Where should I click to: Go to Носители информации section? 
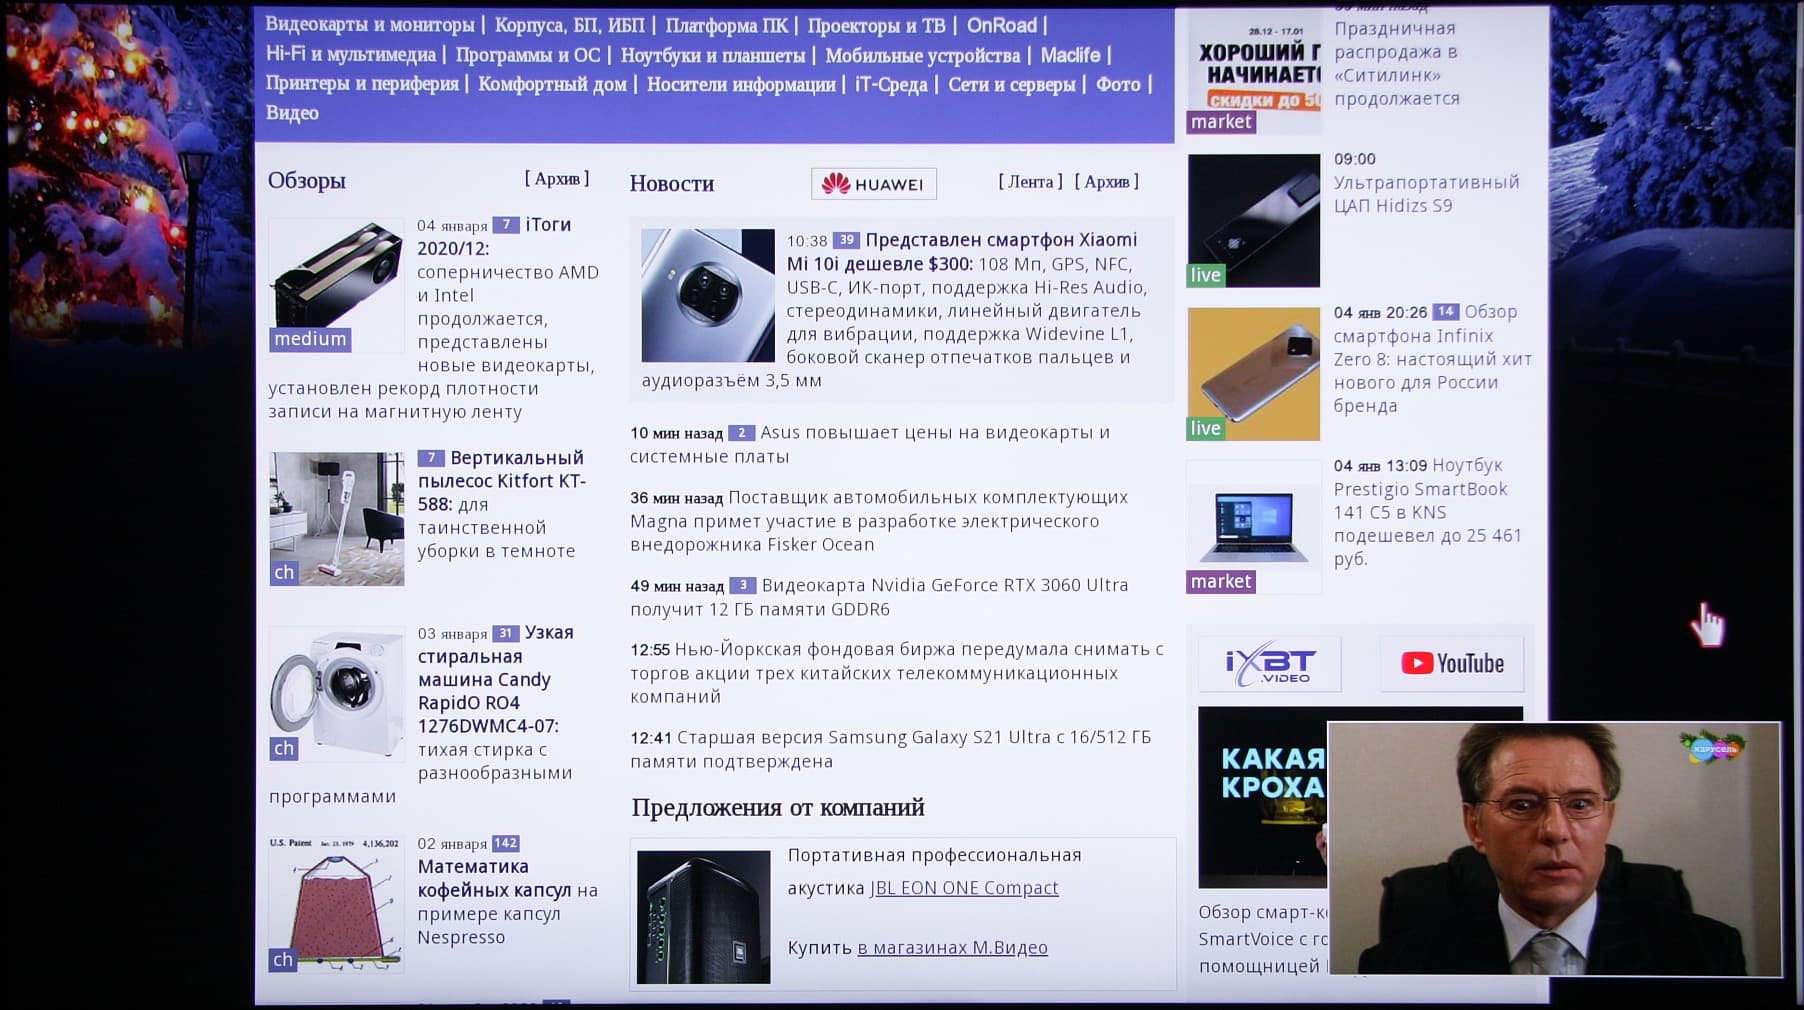point(741,84)
